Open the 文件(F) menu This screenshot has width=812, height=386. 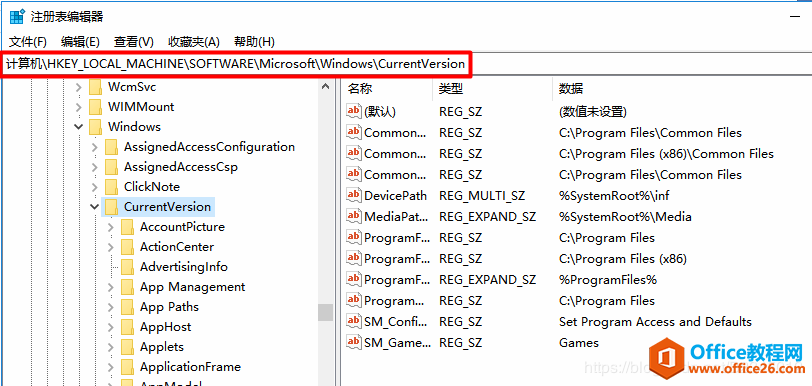[28, 42]
